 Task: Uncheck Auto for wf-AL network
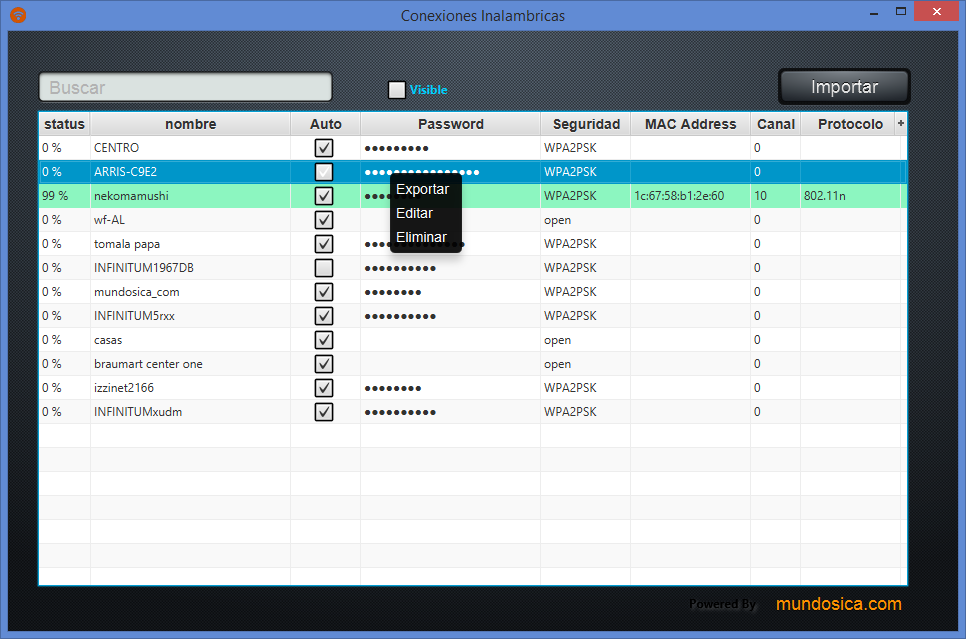tap(324, 220)
